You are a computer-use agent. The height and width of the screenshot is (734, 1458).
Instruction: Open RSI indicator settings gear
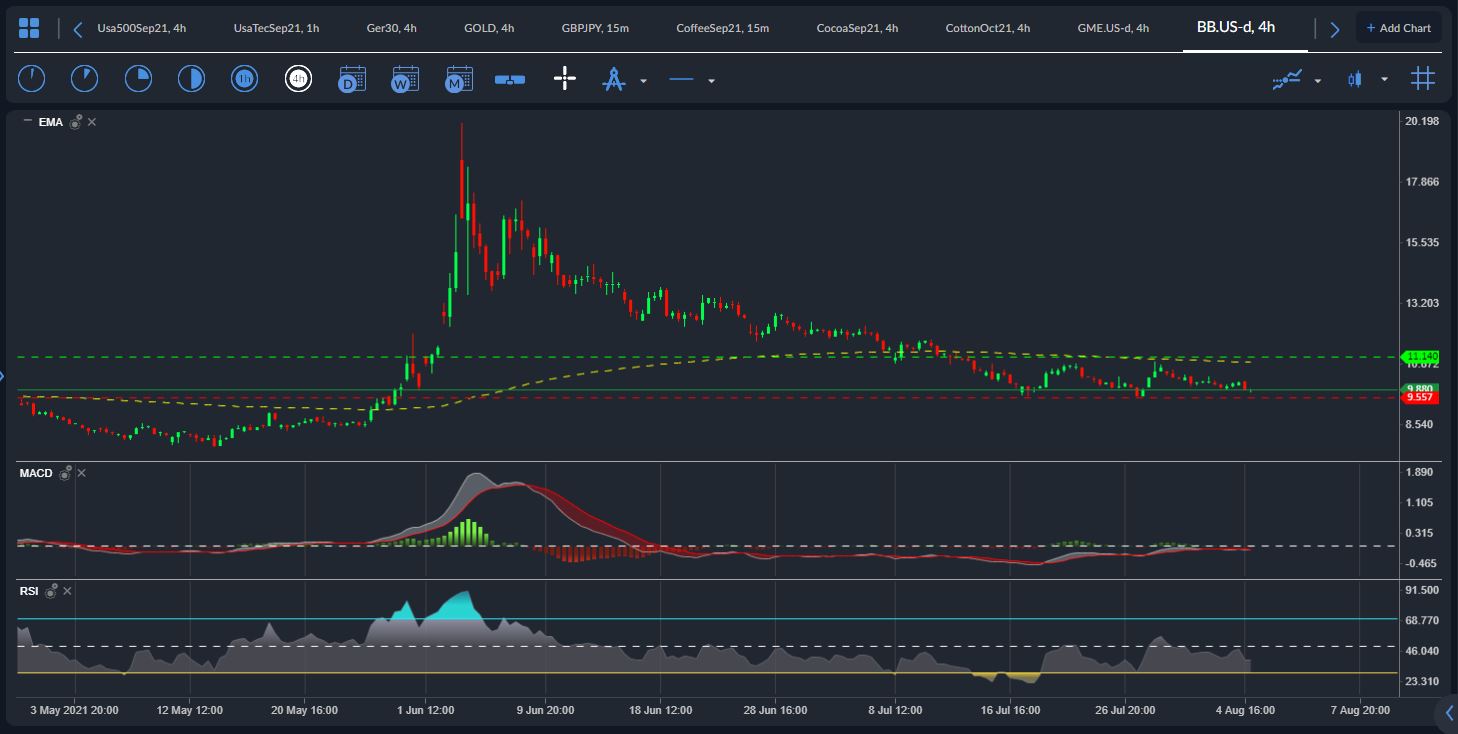(x=51, y=592)
